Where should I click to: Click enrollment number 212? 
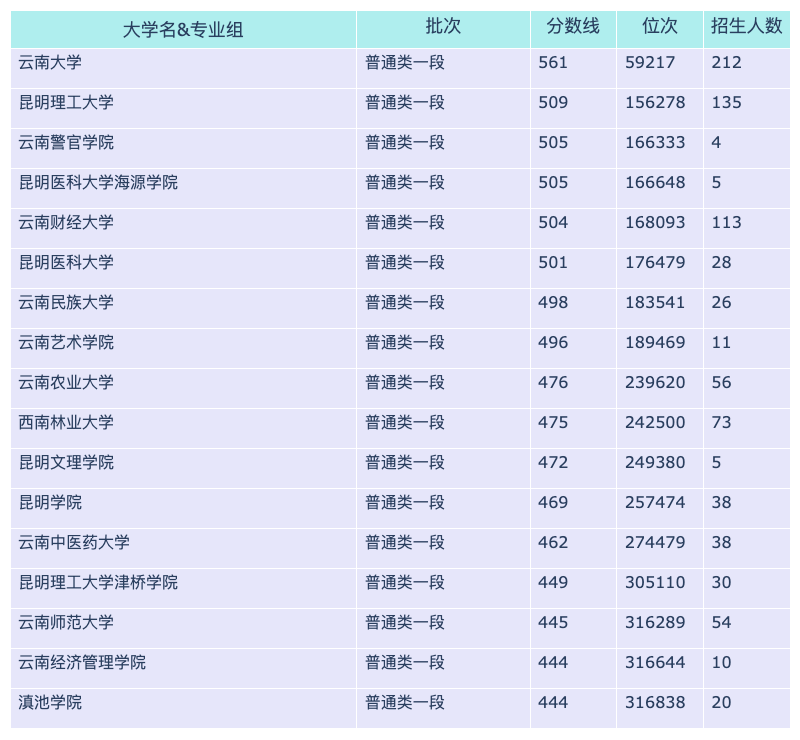click(x=727, y=63)
